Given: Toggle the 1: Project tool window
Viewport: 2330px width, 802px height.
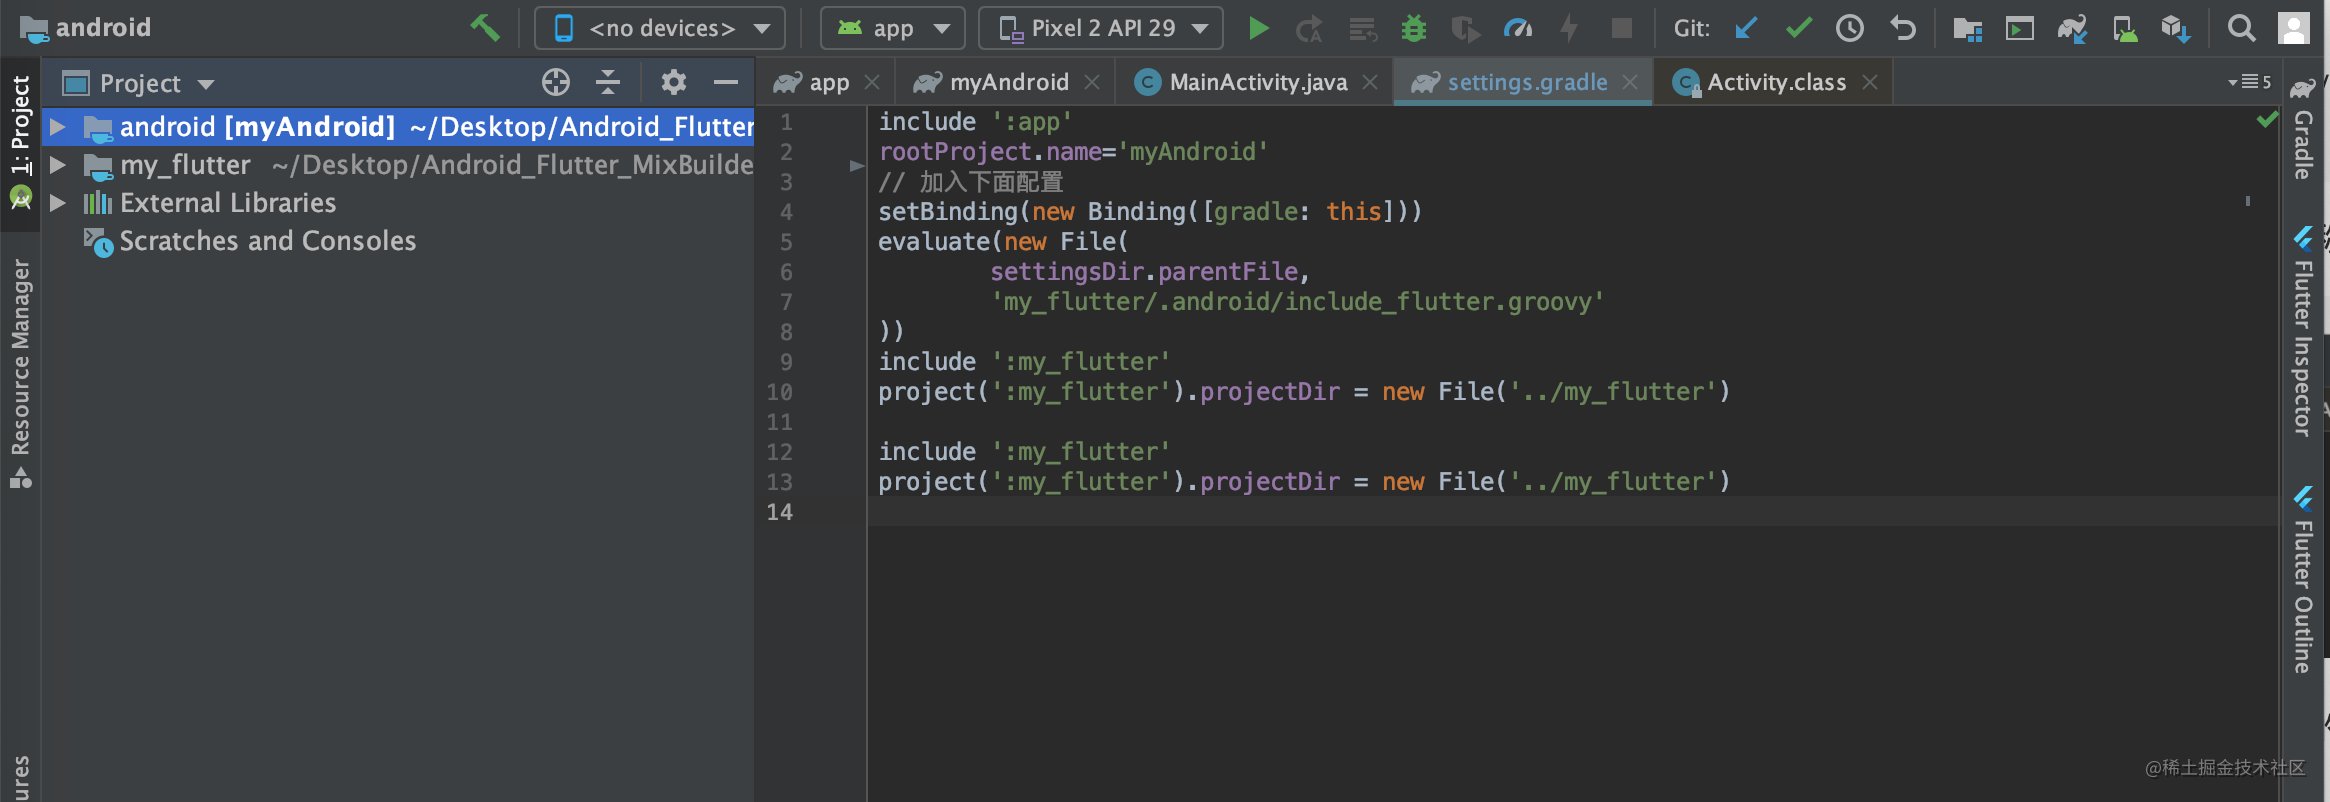Looking at the screenshot, I should [x=20, y=142].
